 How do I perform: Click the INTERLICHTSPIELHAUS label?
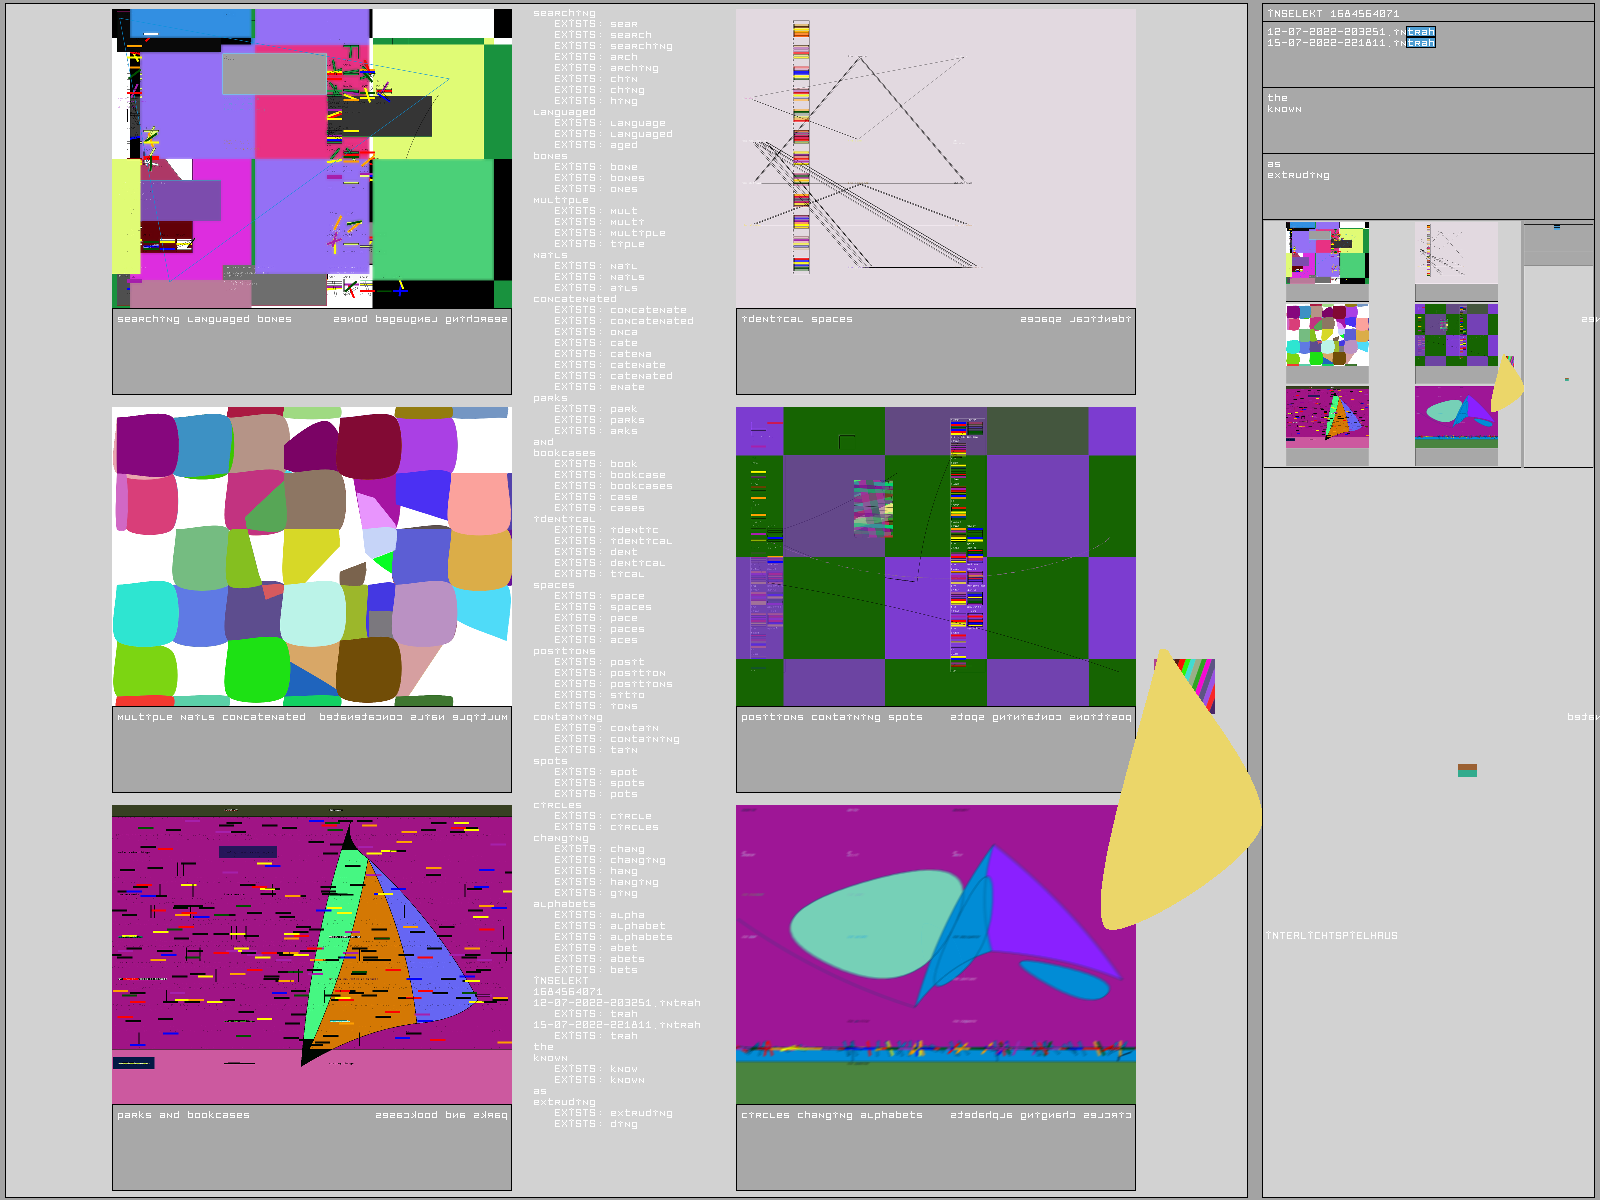(x=1332, y=936)
